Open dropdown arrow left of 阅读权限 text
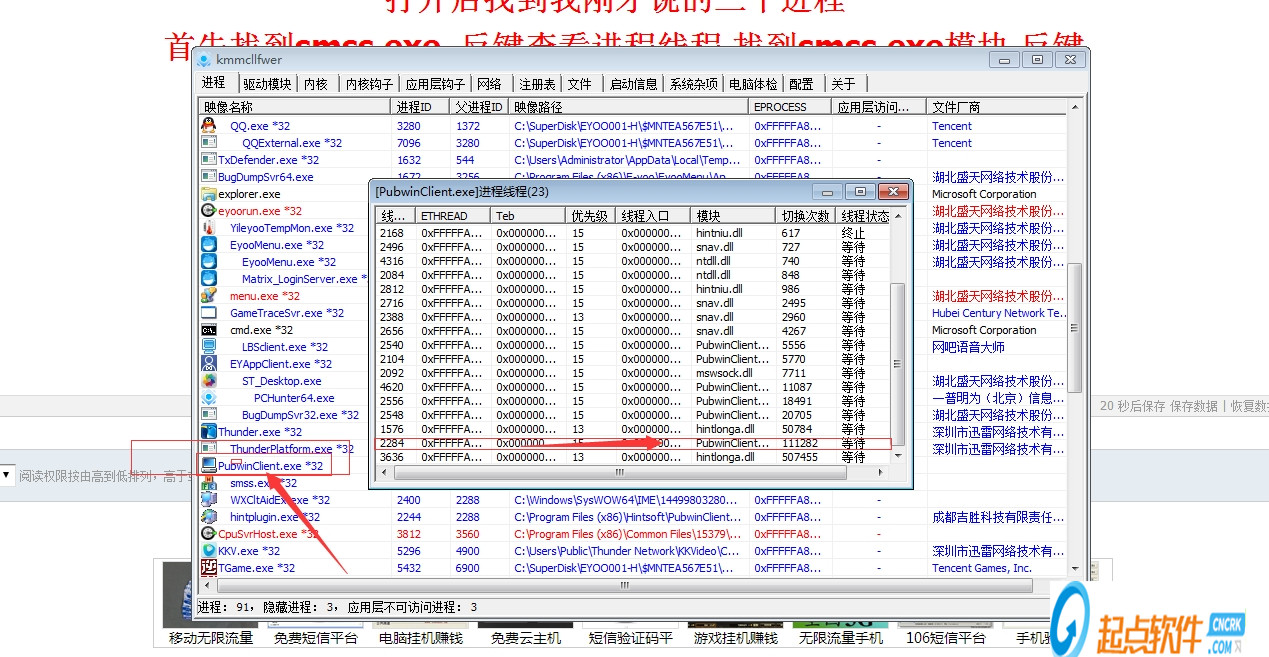The image size is (1269, 657). tap(7, 475)
